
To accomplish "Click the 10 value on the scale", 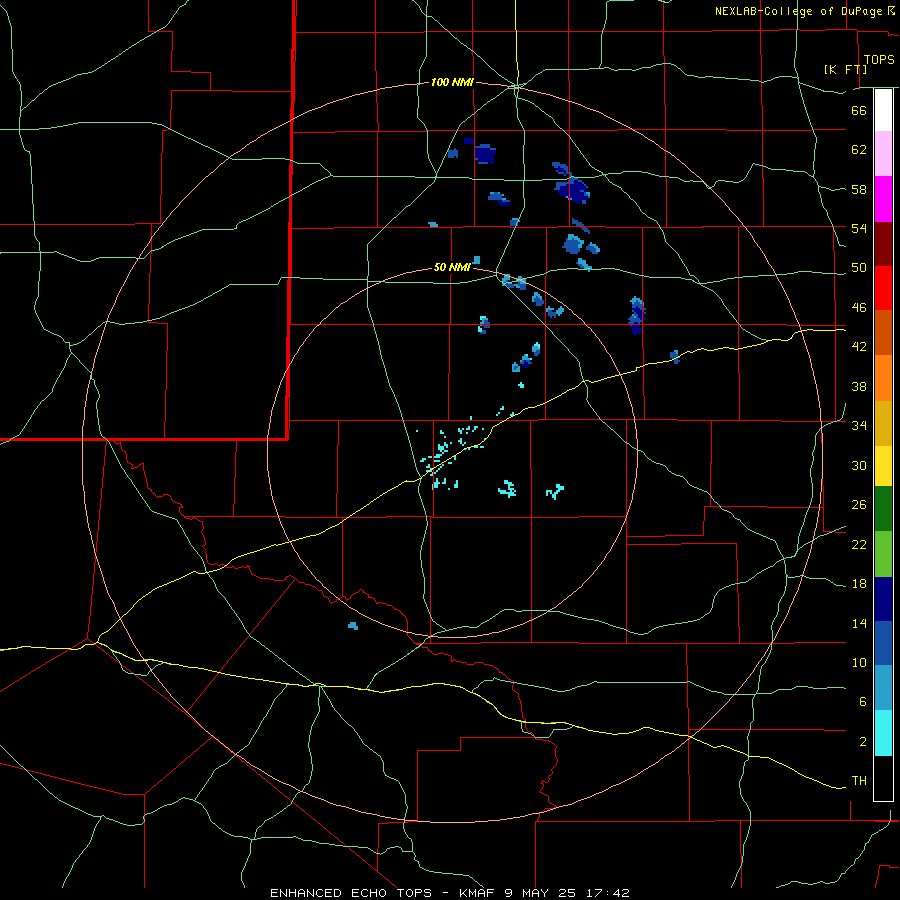I will (x=859, y=662).
